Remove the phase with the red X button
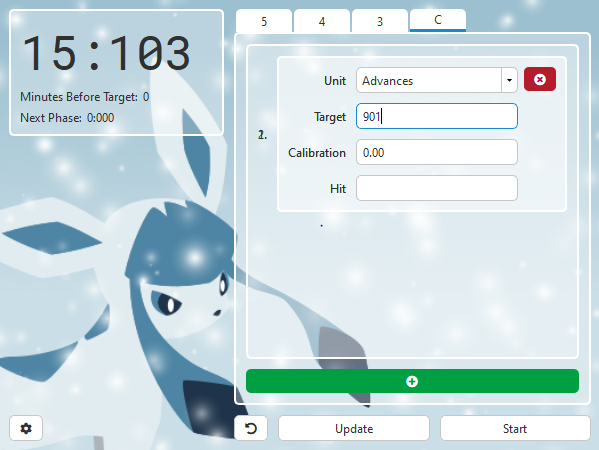 coord(539,79)
